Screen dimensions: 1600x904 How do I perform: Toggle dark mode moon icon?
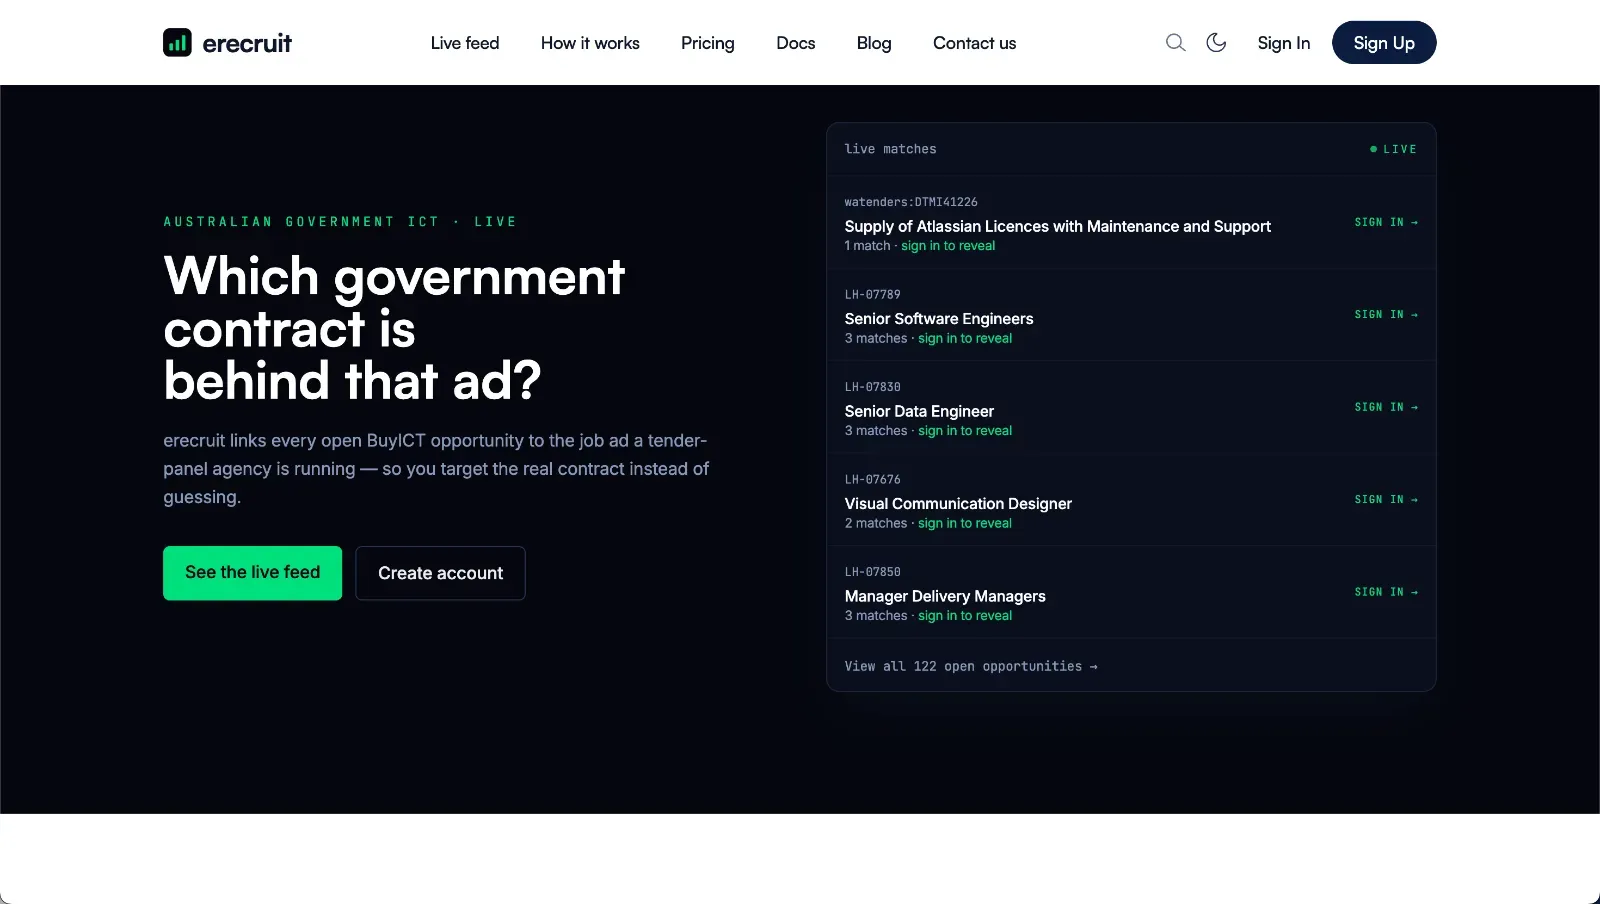1216,42
